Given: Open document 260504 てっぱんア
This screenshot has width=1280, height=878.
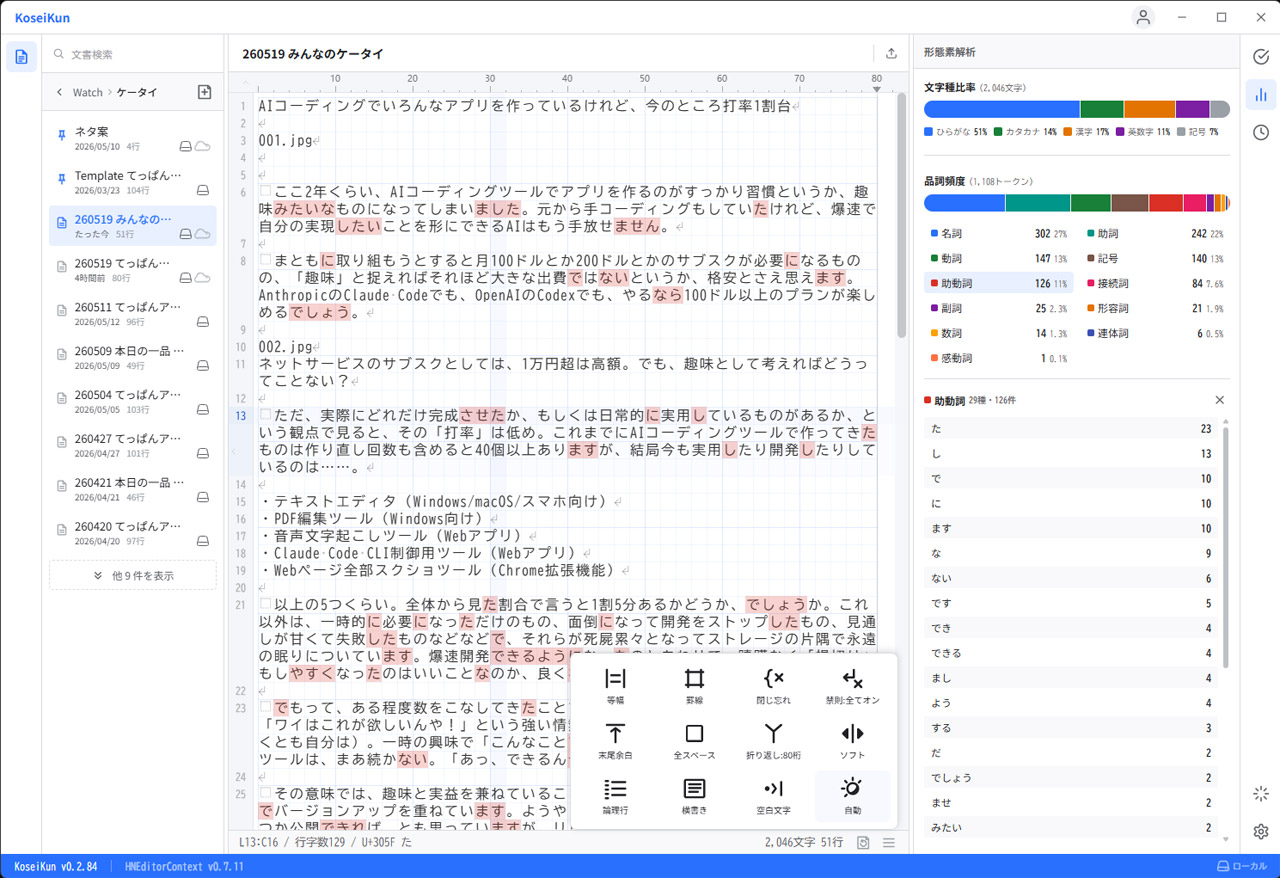Looking at the screenshot, I should click(133, 402).
